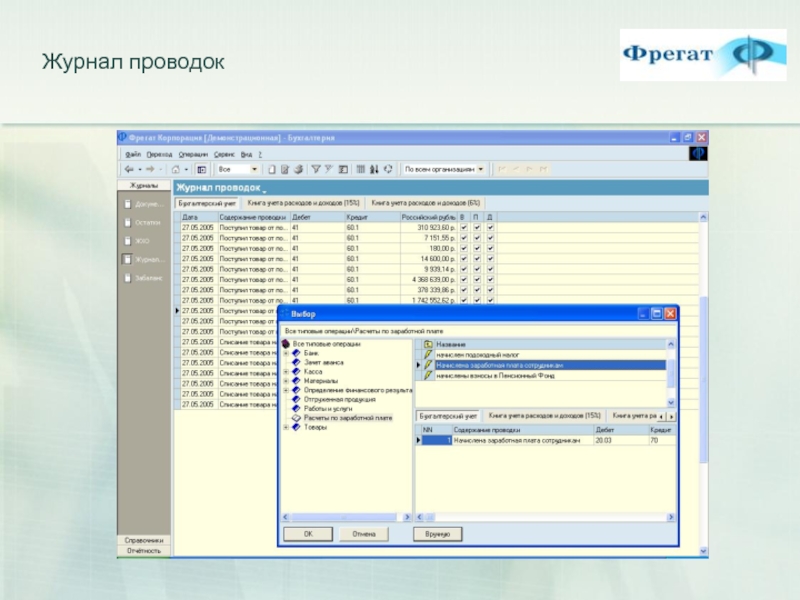Open the Вид menu

(246, 154)
